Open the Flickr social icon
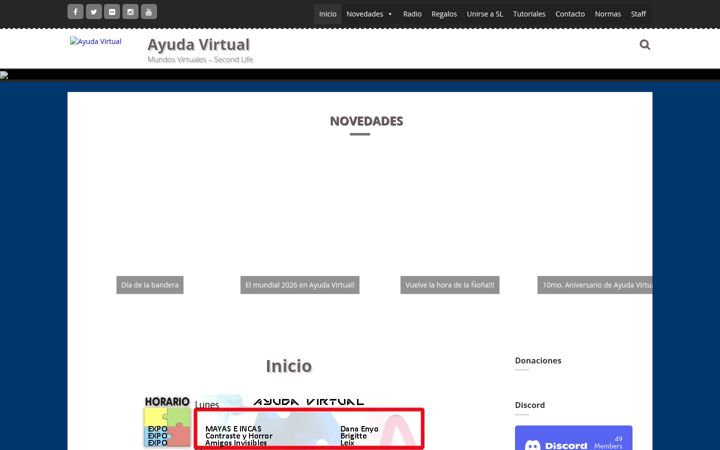The height and width of the screenshot is (450, 720). (112, 11)
